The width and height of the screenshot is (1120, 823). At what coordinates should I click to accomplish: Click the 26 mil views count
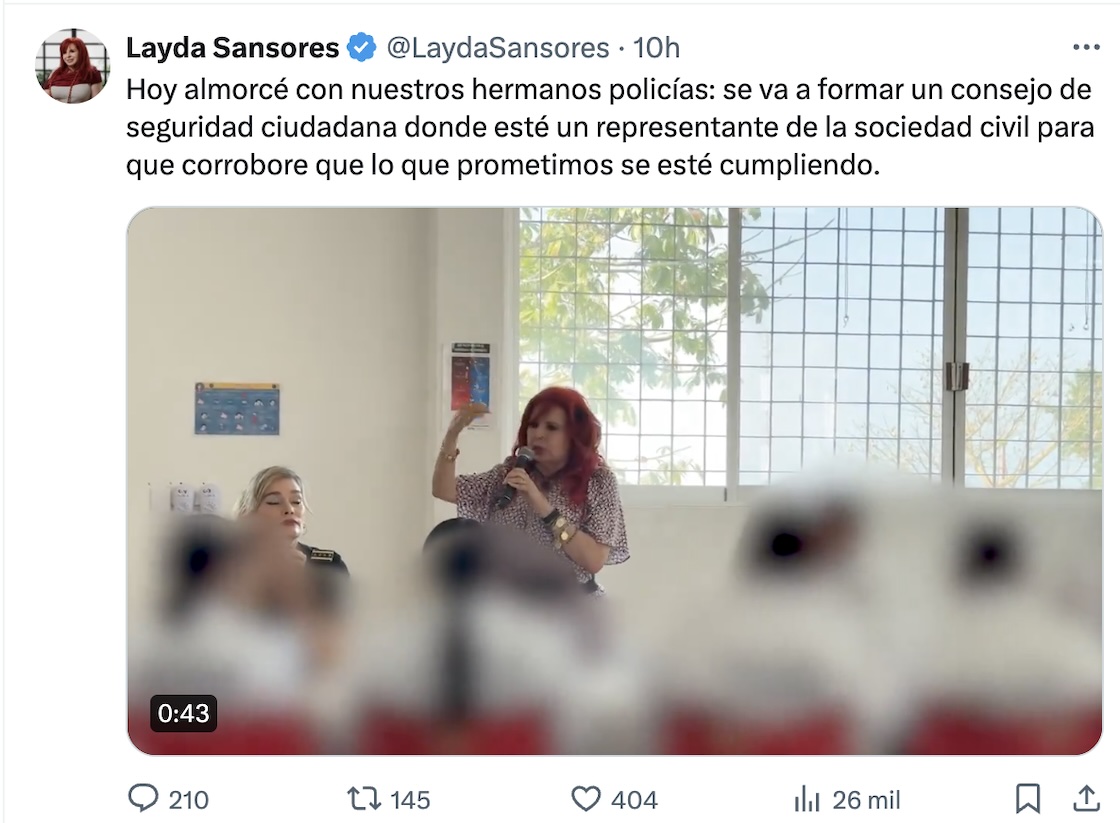coord(866,799)
